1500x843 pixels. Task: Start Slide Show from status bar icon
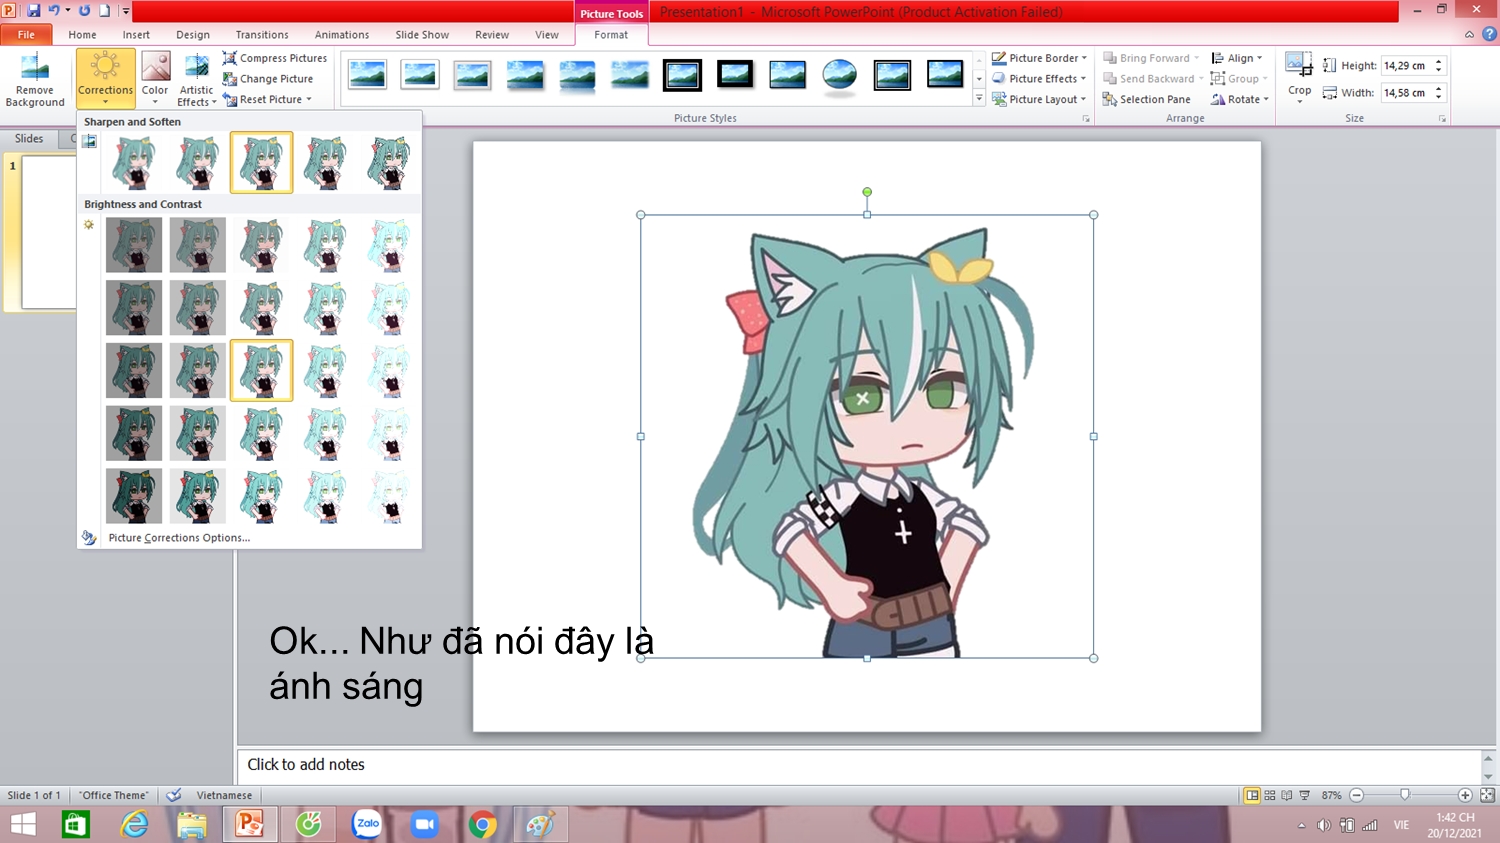tap(1305, 795)
